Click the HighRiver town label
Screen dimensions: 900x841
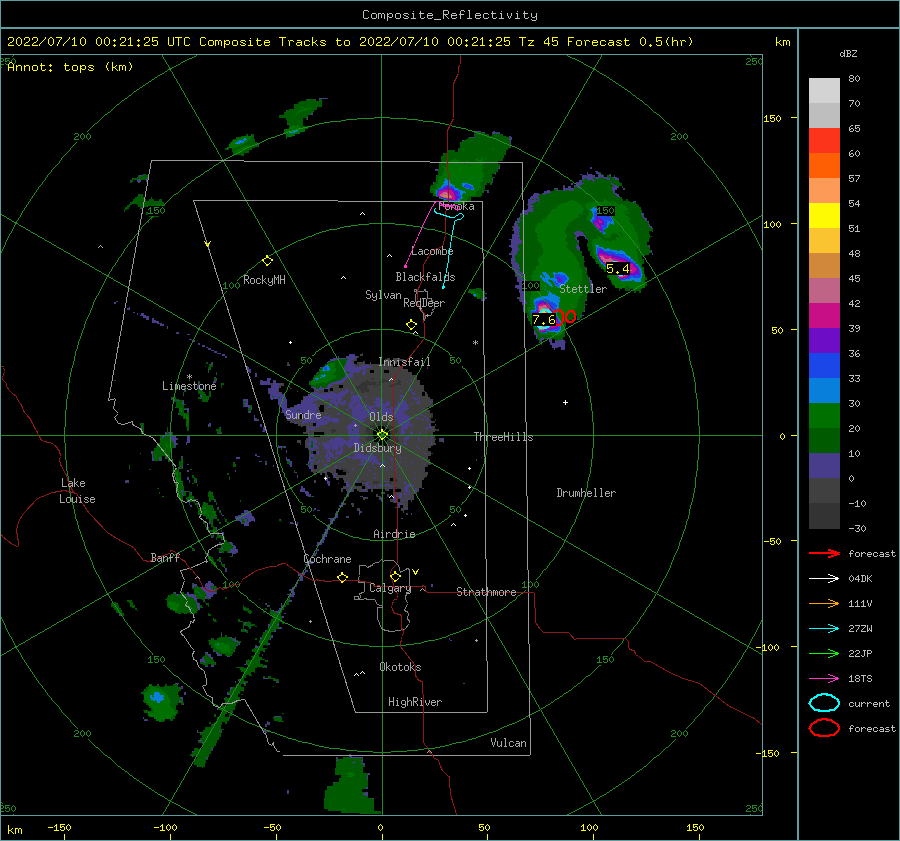(x=415, y=702)
